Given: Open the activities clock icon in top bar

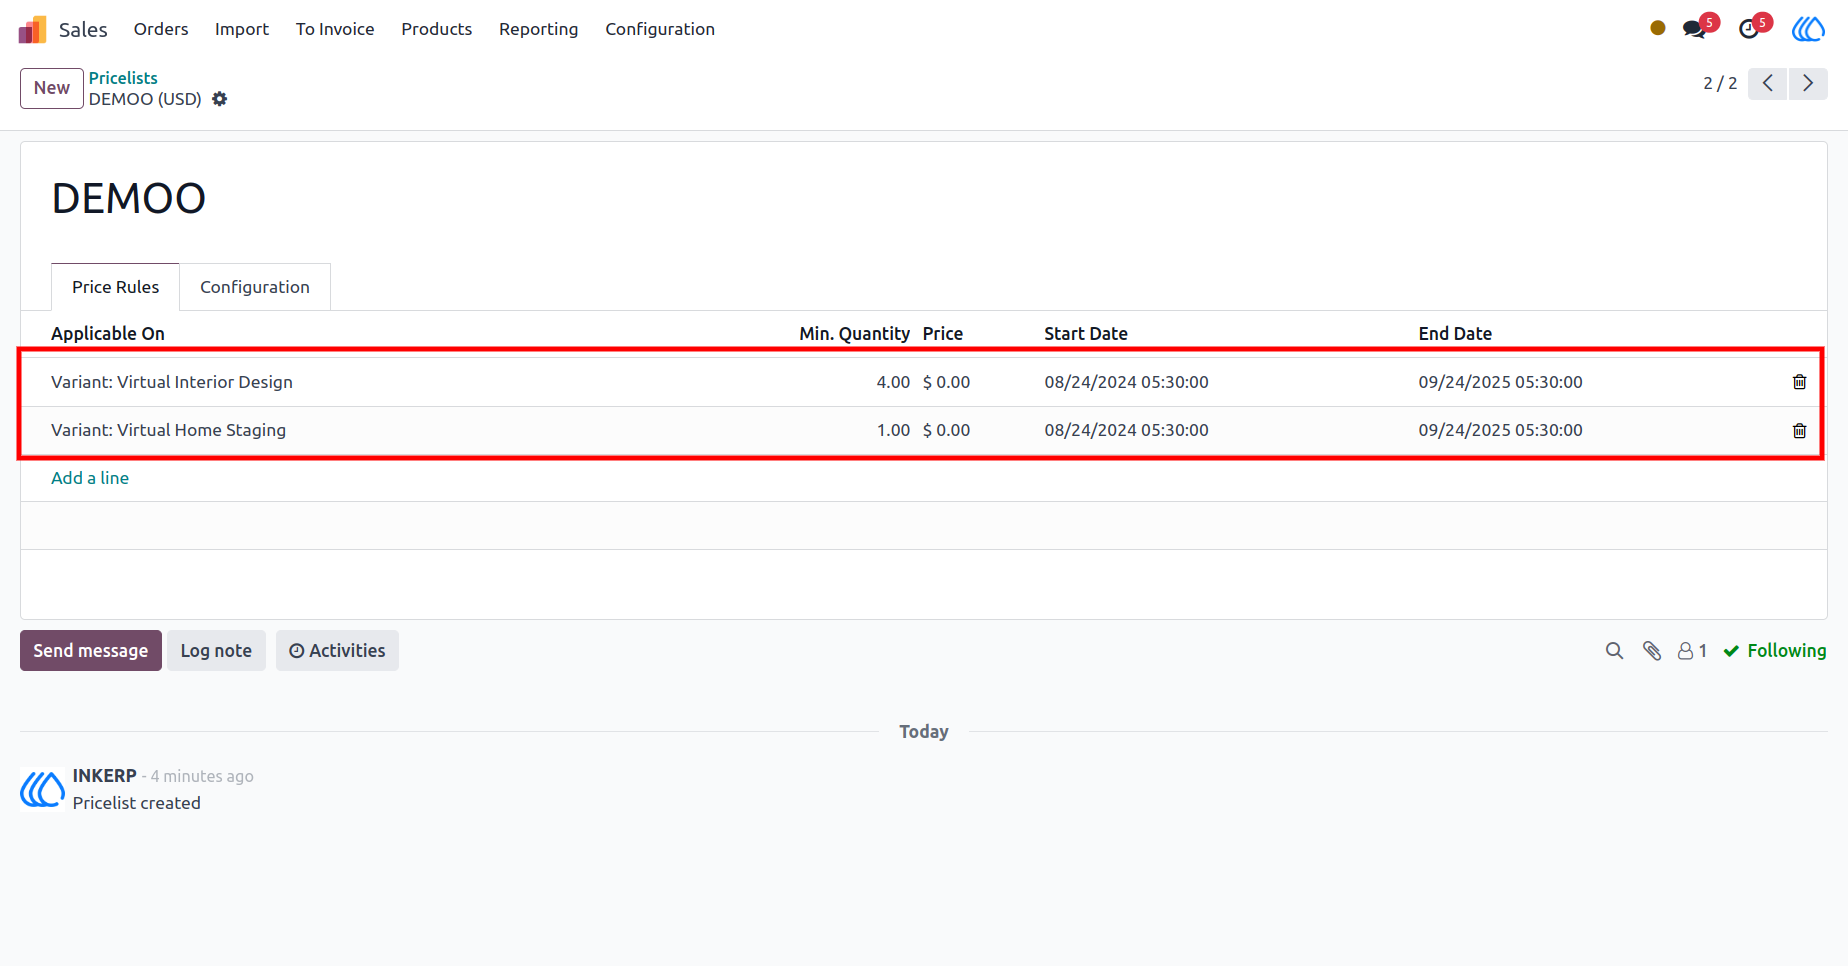Looking at the screenshot, I should (x=1750, y=29).
